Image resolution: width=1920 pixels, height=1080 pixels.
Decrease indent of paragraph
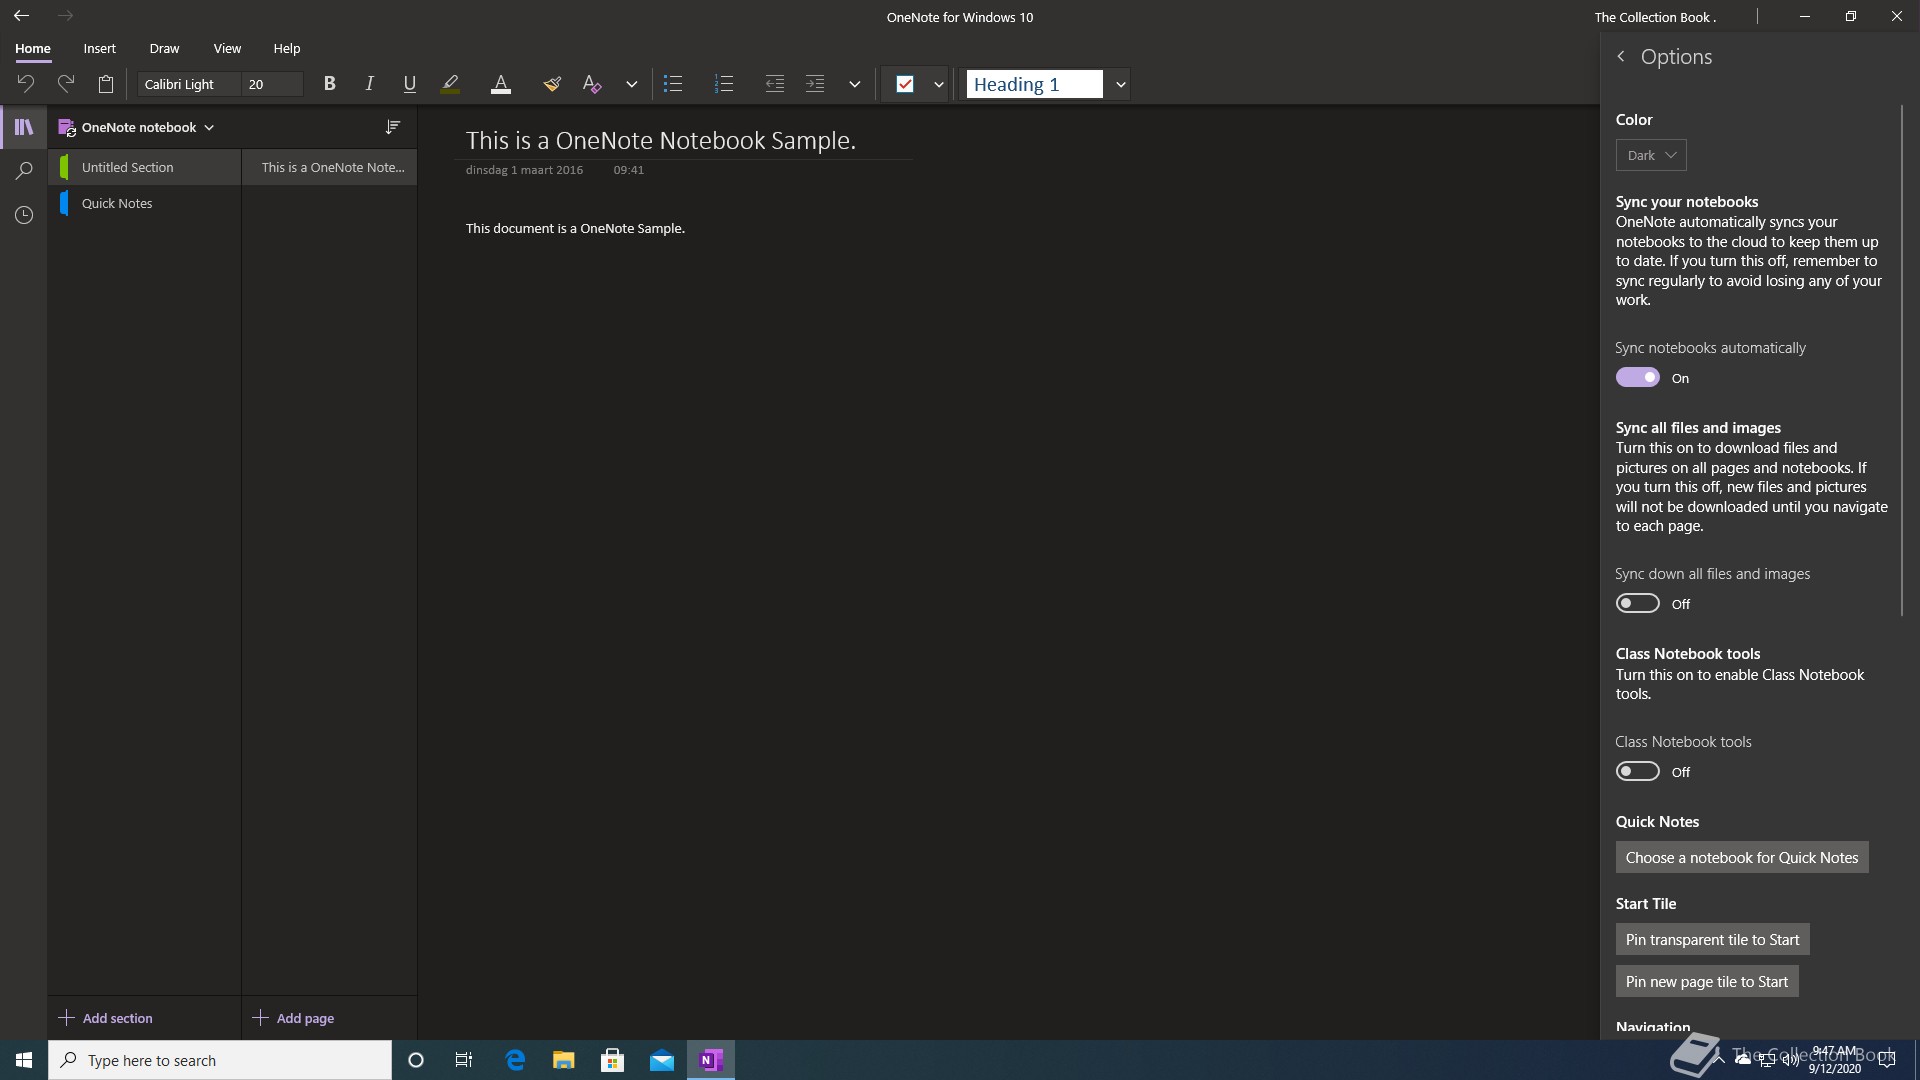(x=774, y=84)
